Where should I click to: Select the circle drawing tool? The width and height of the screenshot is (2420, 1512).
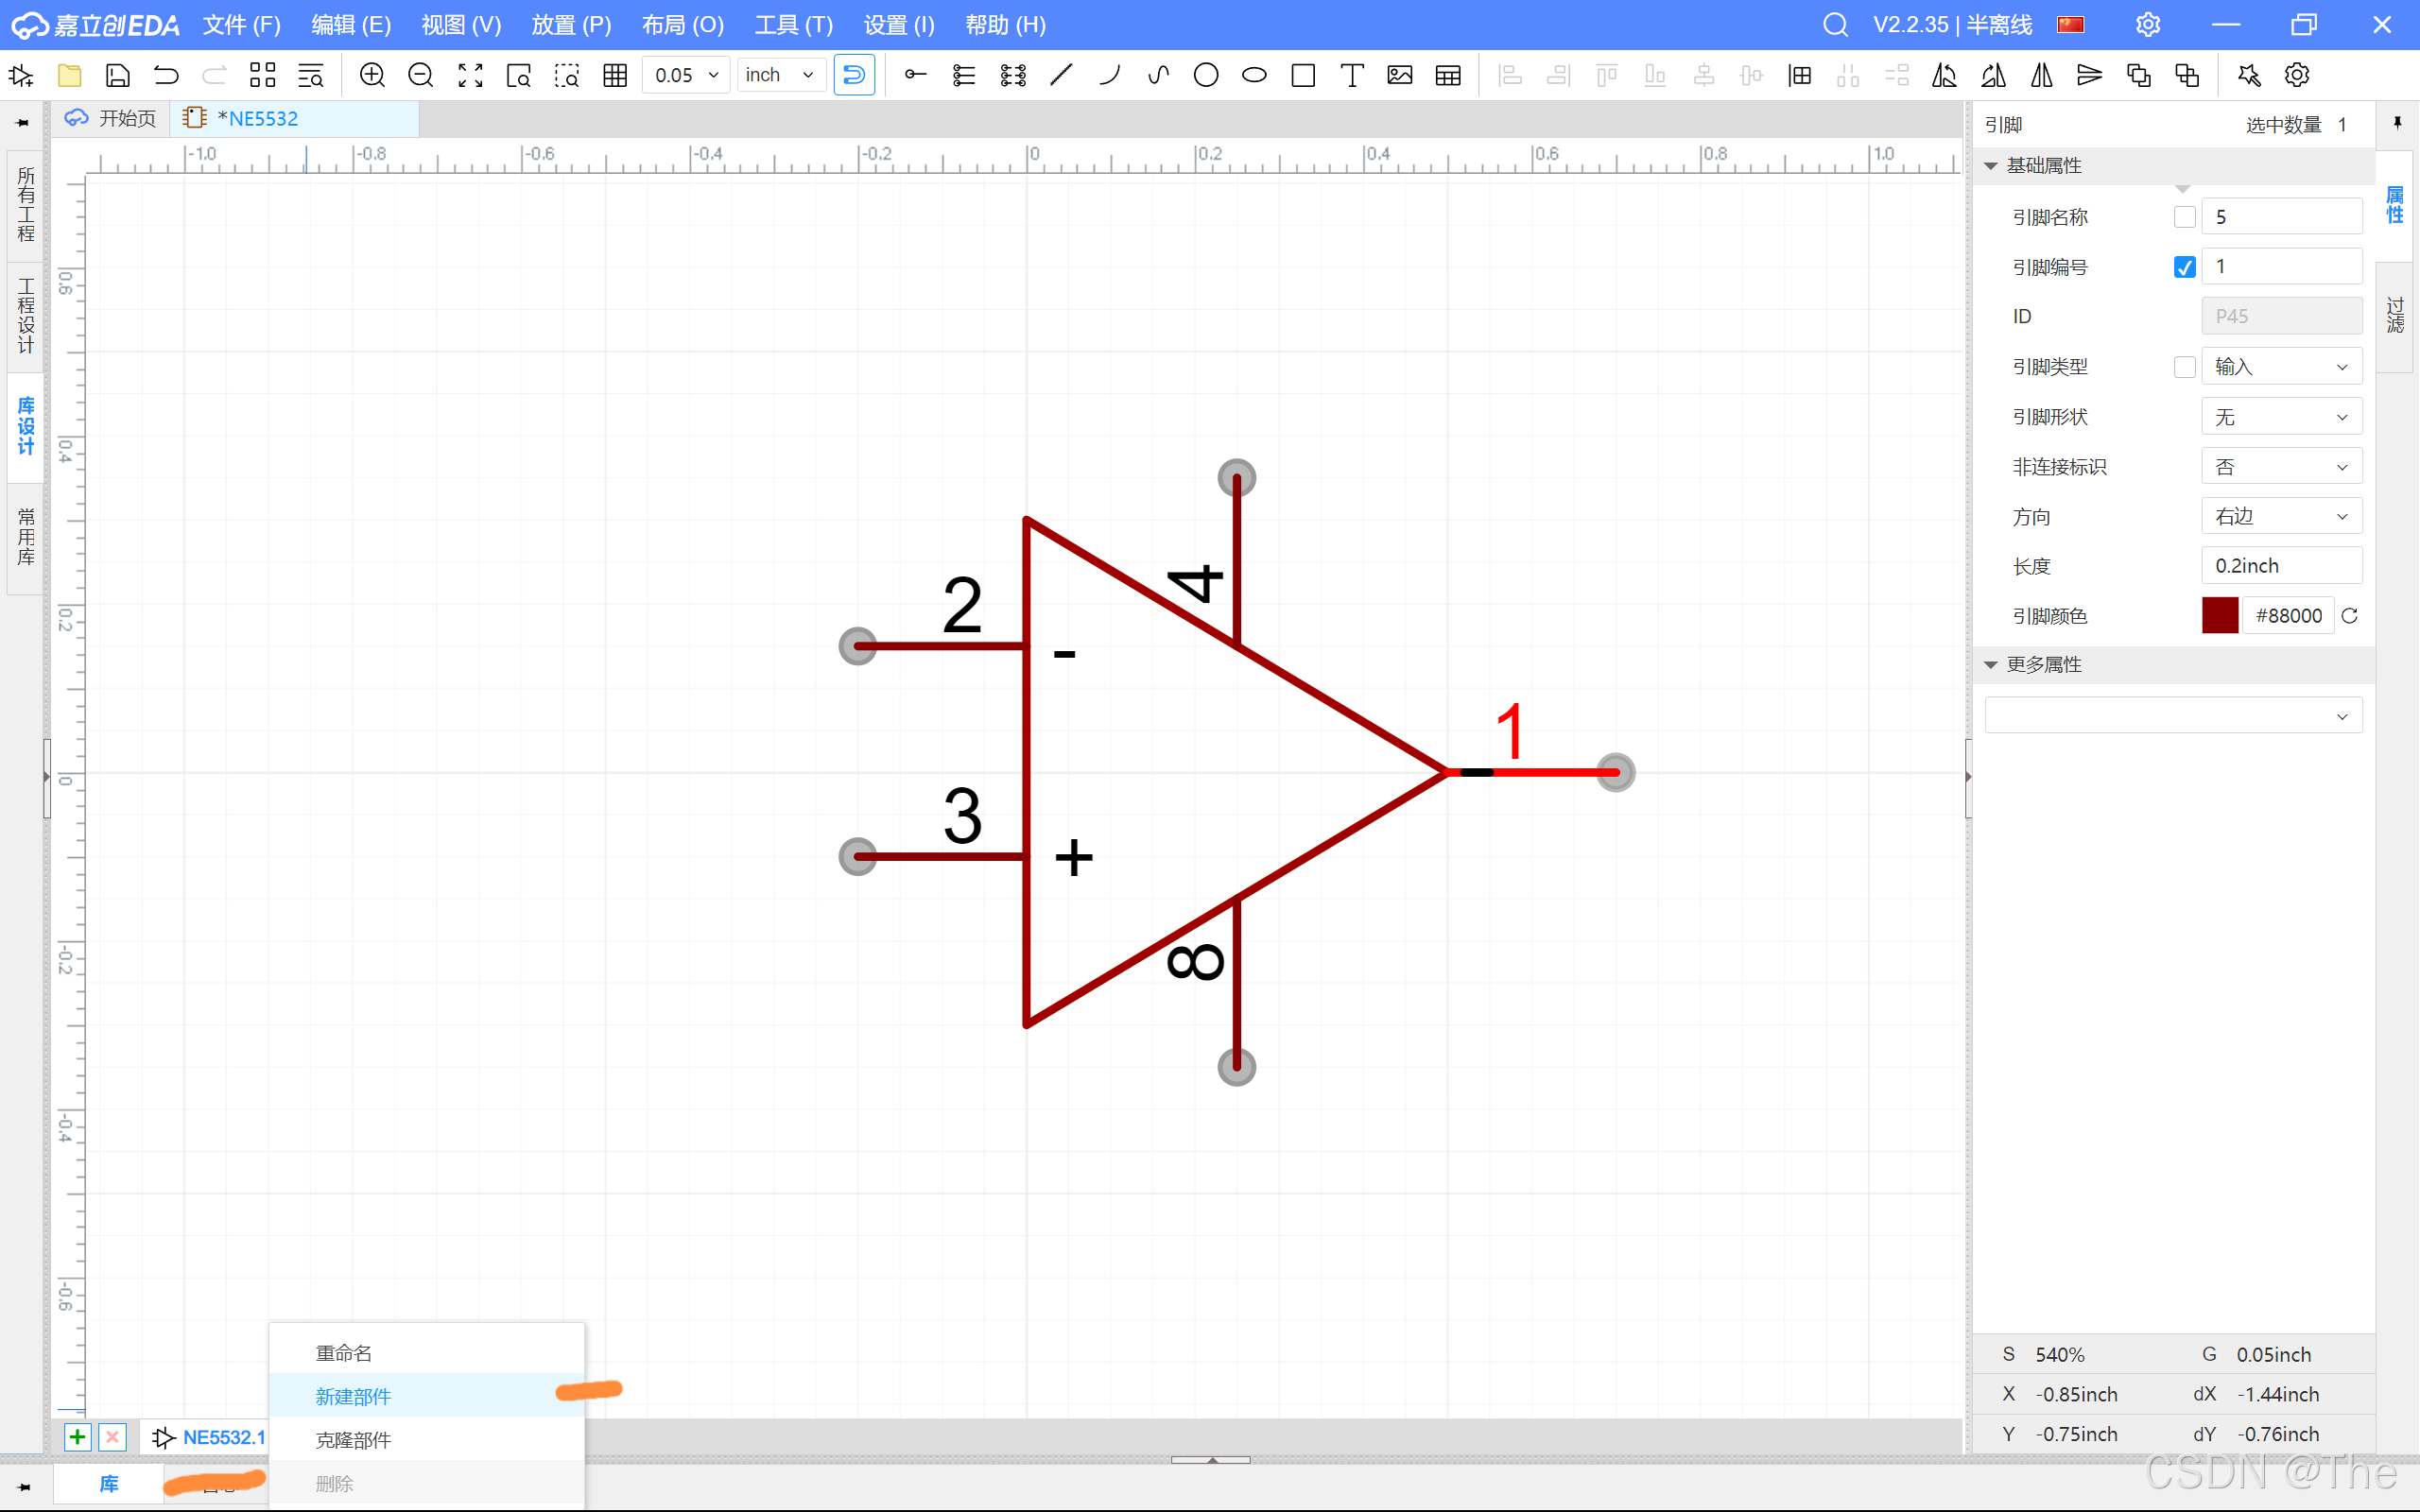(x=1206, y=75)
